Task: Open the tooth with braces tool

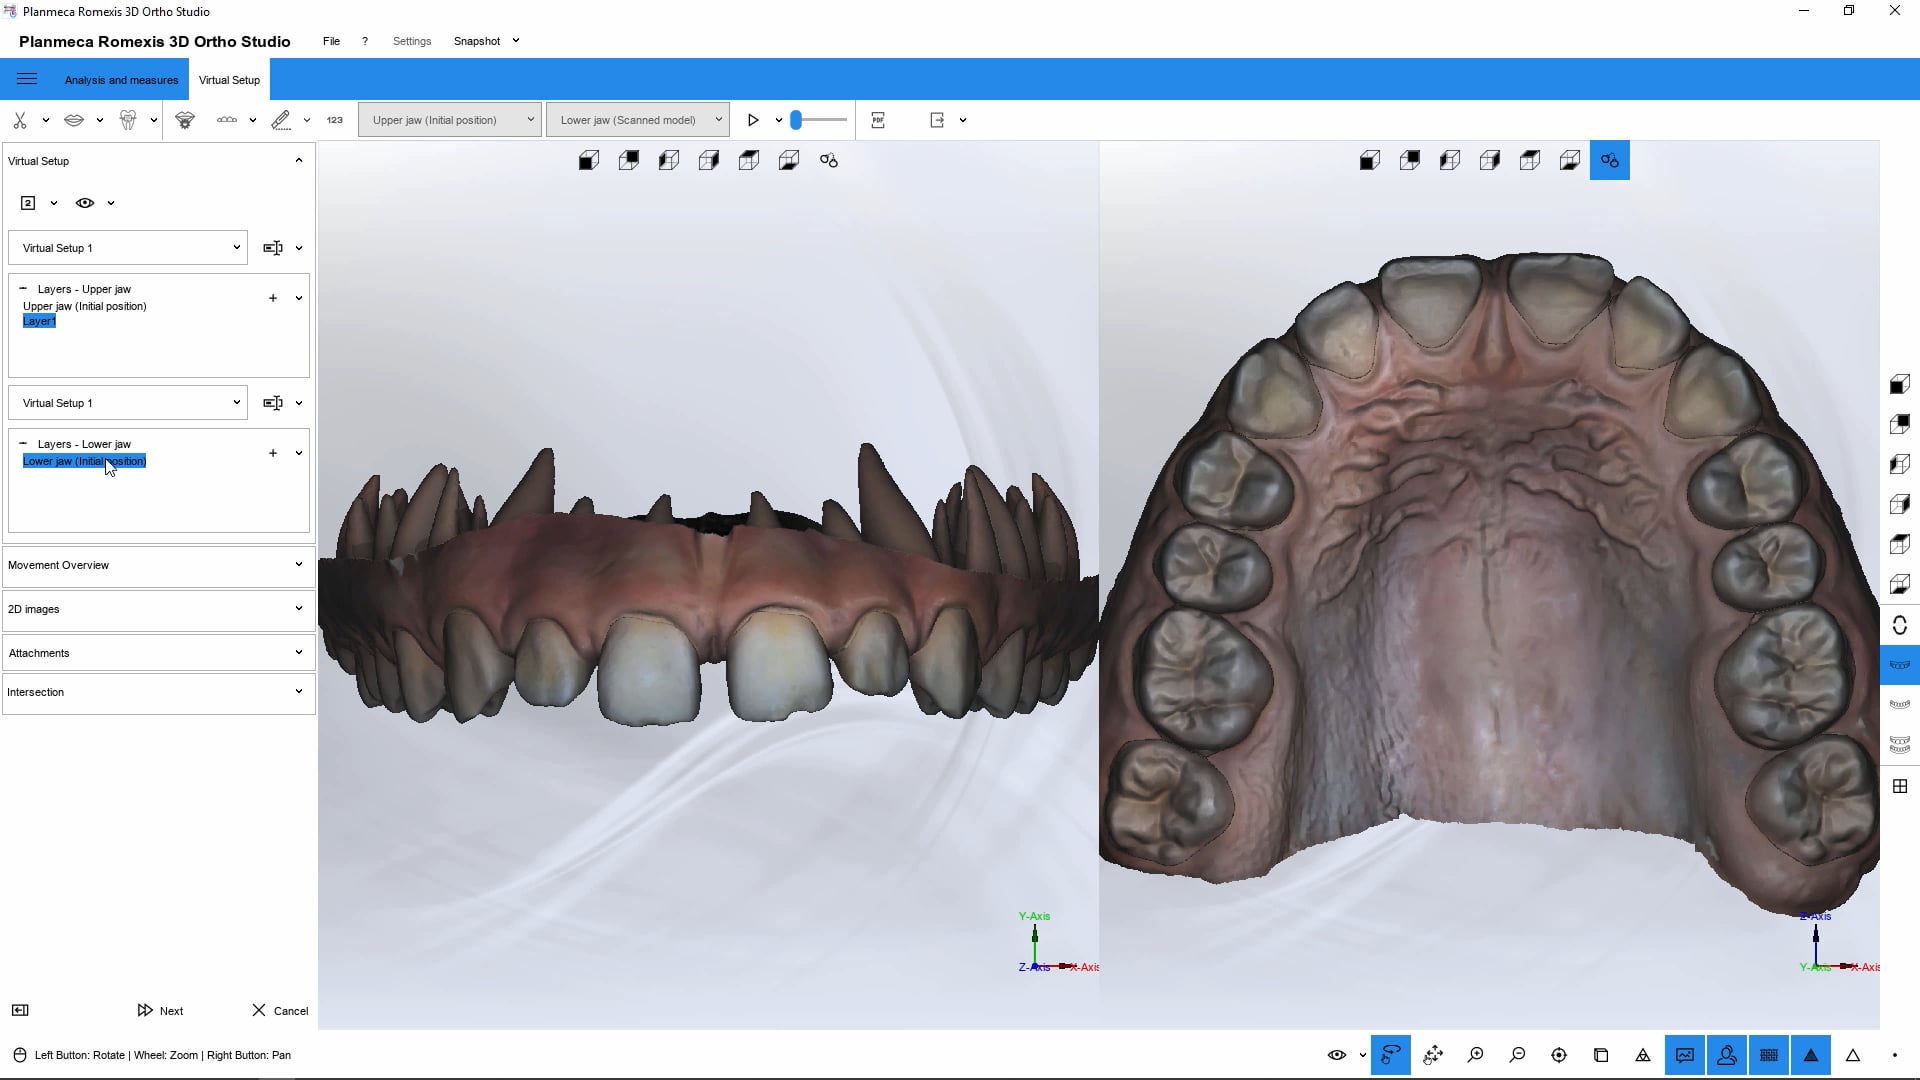Action: pyautogui.click(x=130, y=120)
